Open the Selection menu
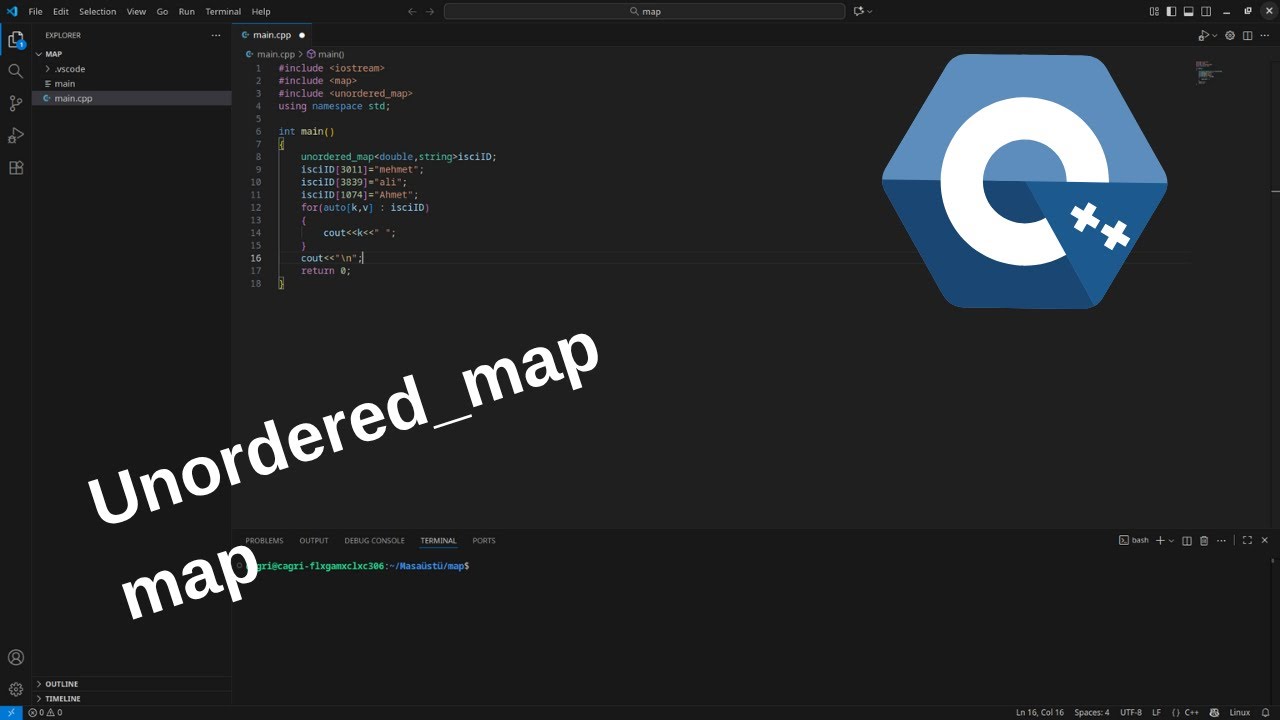1280x720 pixels. click(x=98, y=11)
